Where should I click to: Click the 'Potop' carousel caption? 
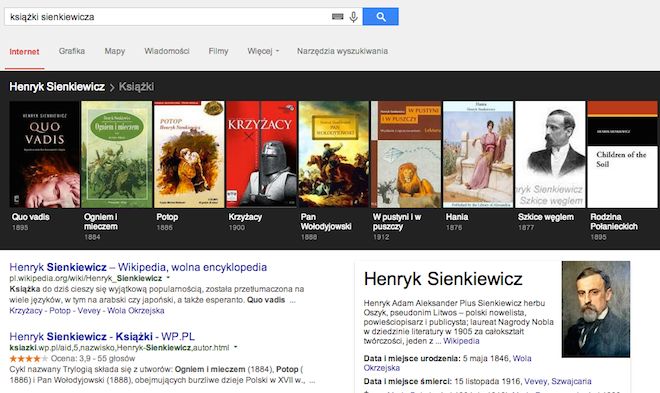(167, 217)
